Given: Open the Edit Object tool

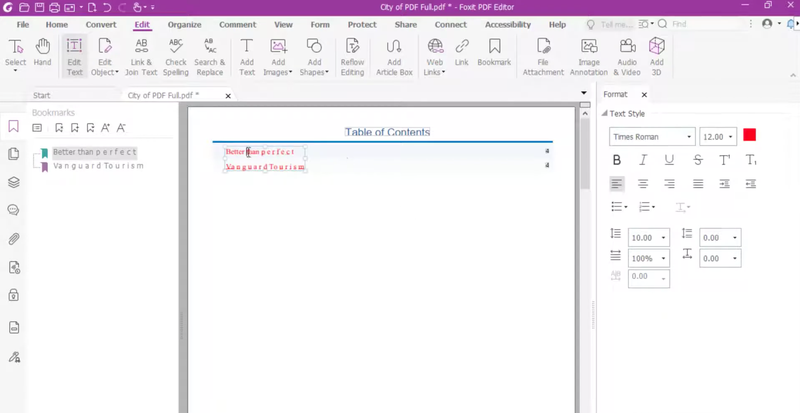Looking at the screenshot, I should point(105,57).
